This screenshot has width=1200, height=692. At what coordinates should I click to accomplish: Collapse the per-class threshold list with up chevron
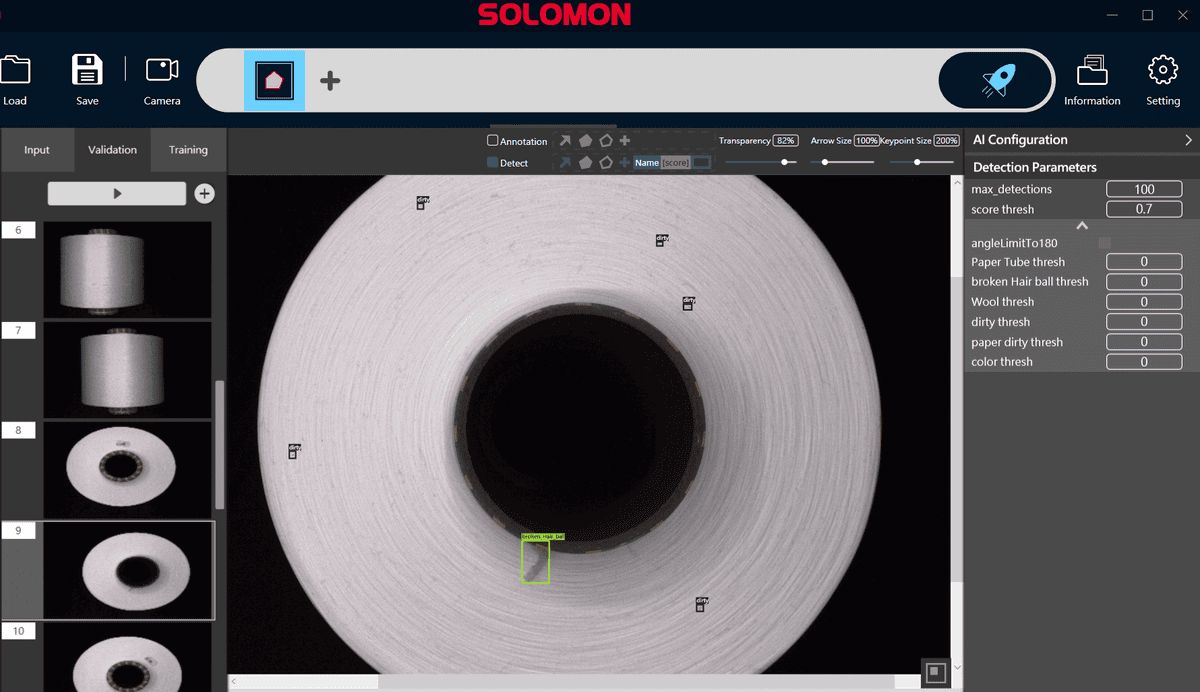[1082, 226]
